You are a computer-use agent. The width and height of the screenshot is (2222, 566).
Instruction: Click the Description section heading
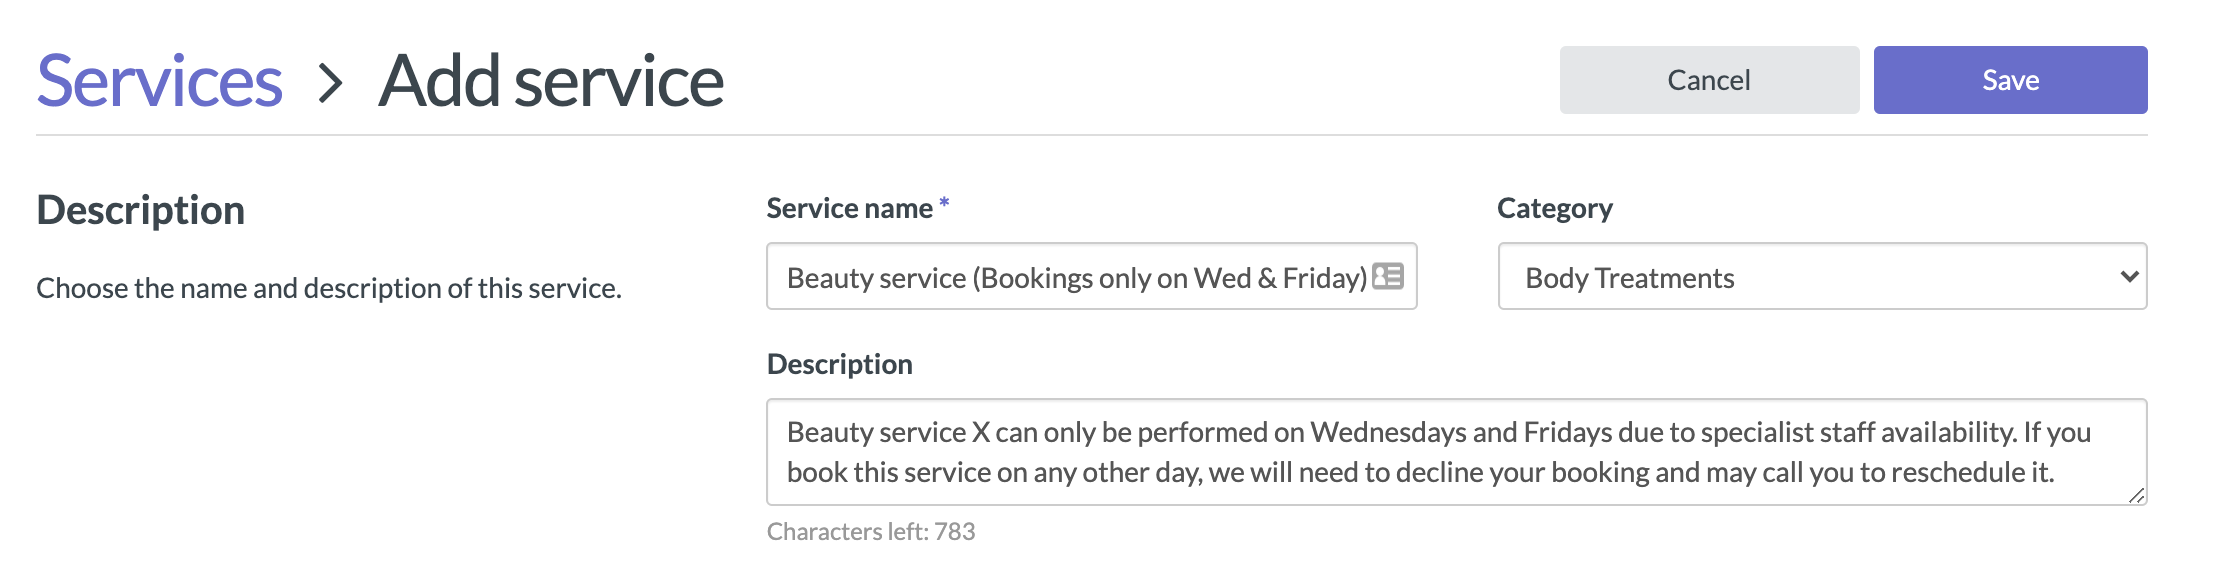[x=141, y=210]
